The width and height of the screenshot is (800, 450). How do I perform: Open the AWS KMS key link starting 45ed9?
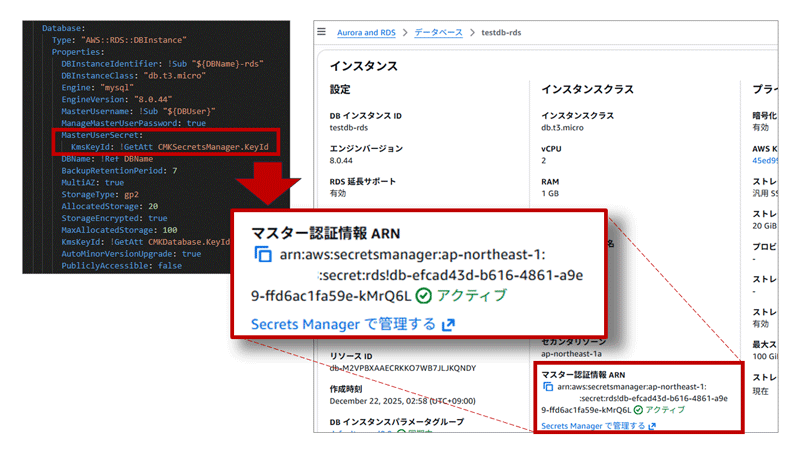click(x=765, y=161)
